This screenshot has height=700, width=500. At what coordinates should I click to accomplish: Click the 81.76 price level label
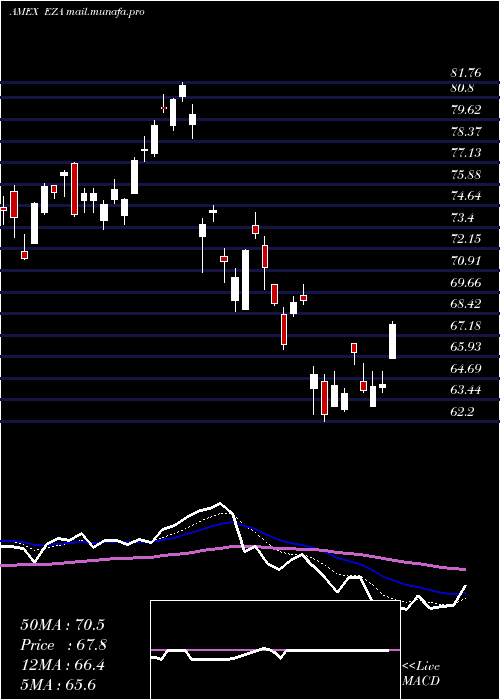click(466, 73)
